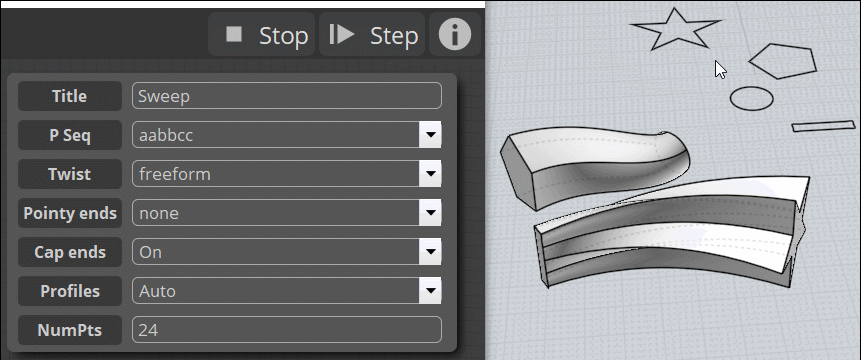This screenshot has height=360, width=861.
Task: Click the Title label
Action: [x=70, y=96]
